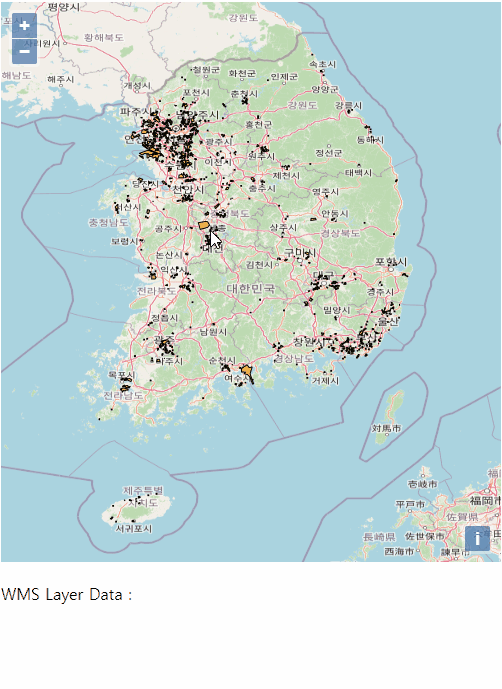The height and width of the screenshot is (689, 502).
Task: Click the 김천시 city label
Action: click(259, 265)
